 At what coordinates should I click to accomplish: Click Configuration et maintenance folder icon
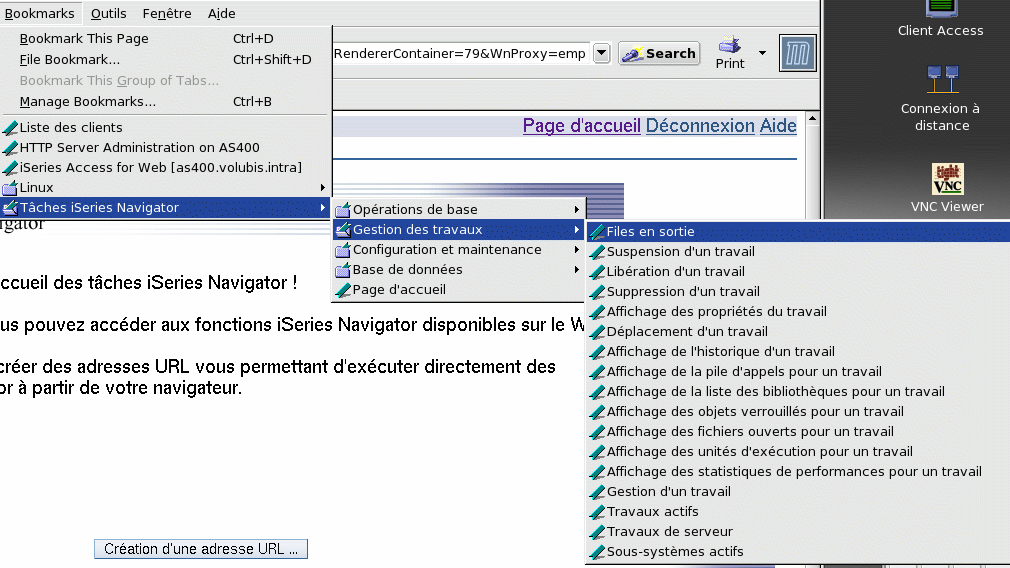click(343, 249)
